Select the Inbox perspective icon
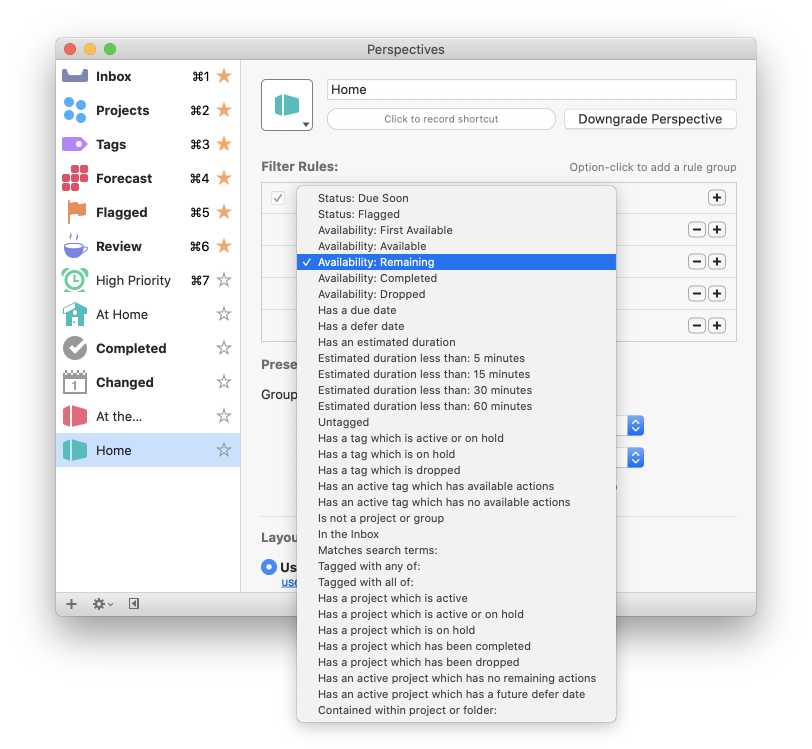The image size is (812, 749). pyautogui.click(x=75, y=76)
